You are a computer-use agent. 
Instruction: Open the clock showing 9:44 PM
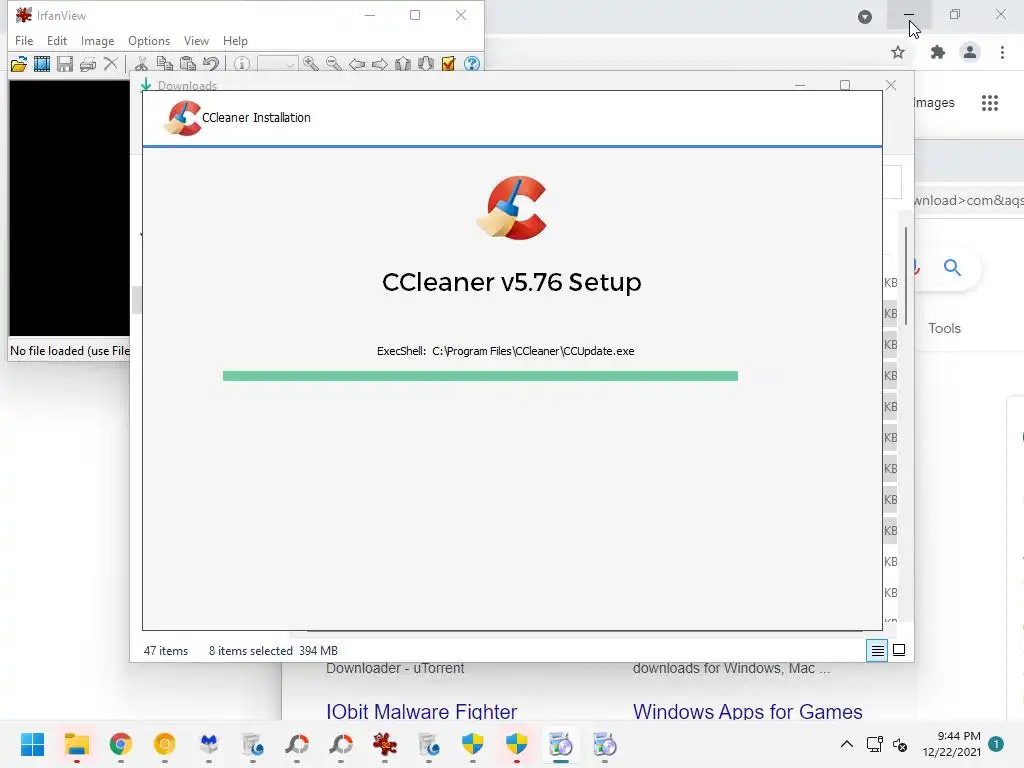(x=952, y=744)
